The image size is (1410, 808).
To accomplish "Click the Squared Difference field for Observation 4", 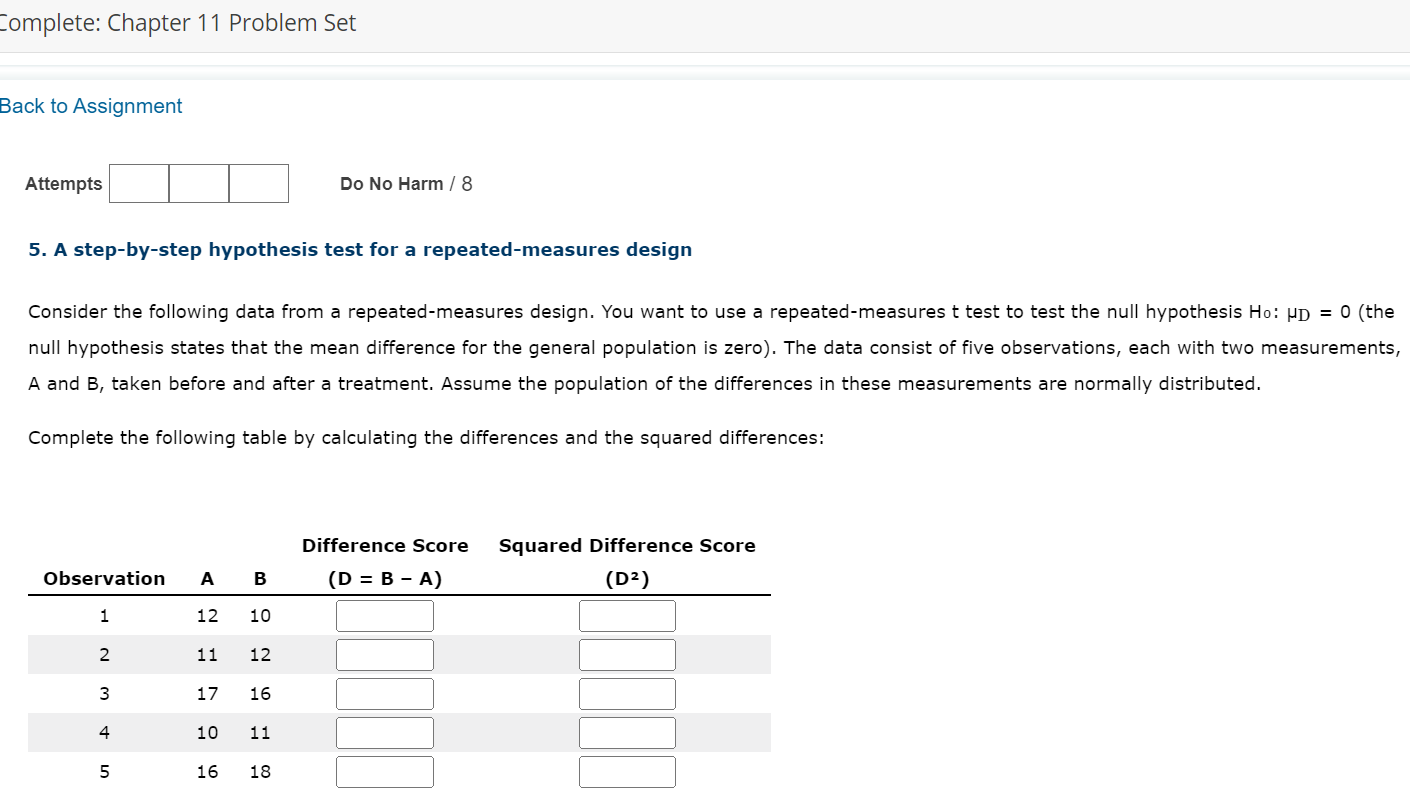I will [x=627, y=732].
